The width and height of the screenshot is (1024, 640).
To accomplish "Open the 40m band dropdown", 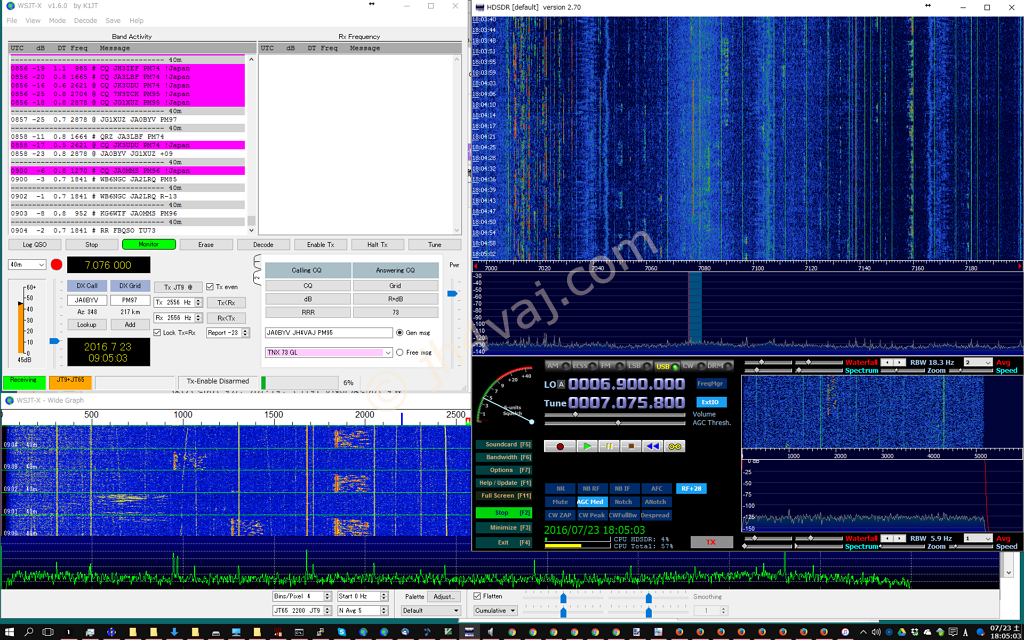I will (27, 264).
